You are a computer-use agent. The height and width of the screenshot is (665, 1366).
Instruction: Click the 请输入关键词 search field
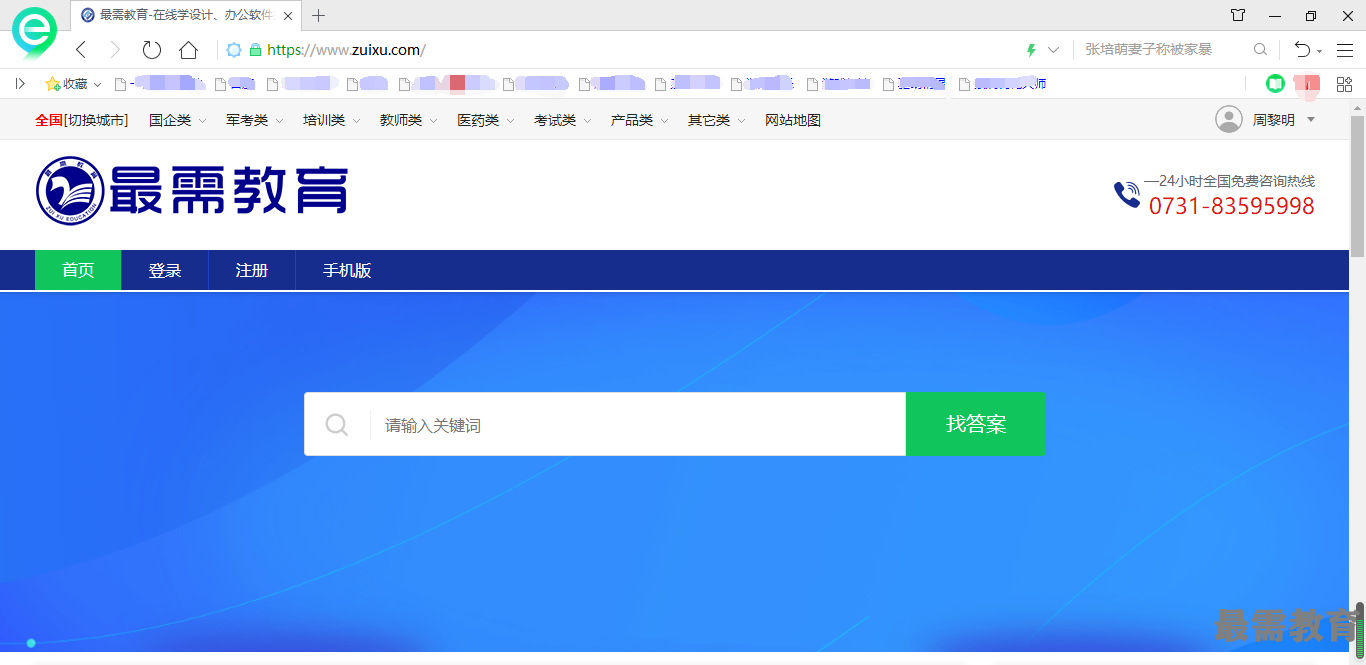tap(638, 425)
